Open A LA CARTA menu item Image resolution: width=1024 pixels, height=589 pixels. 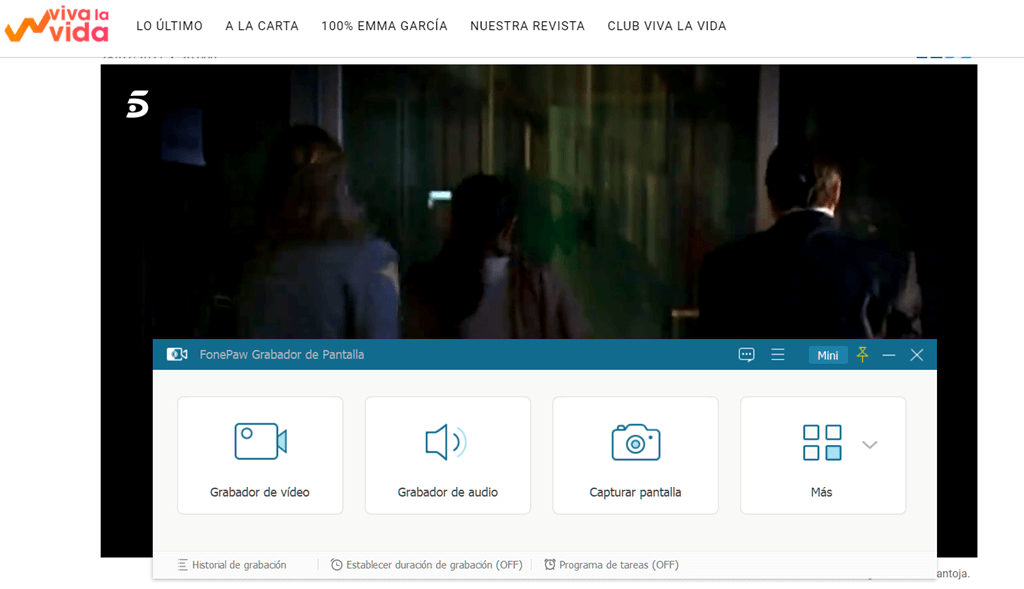click(262, 26)
